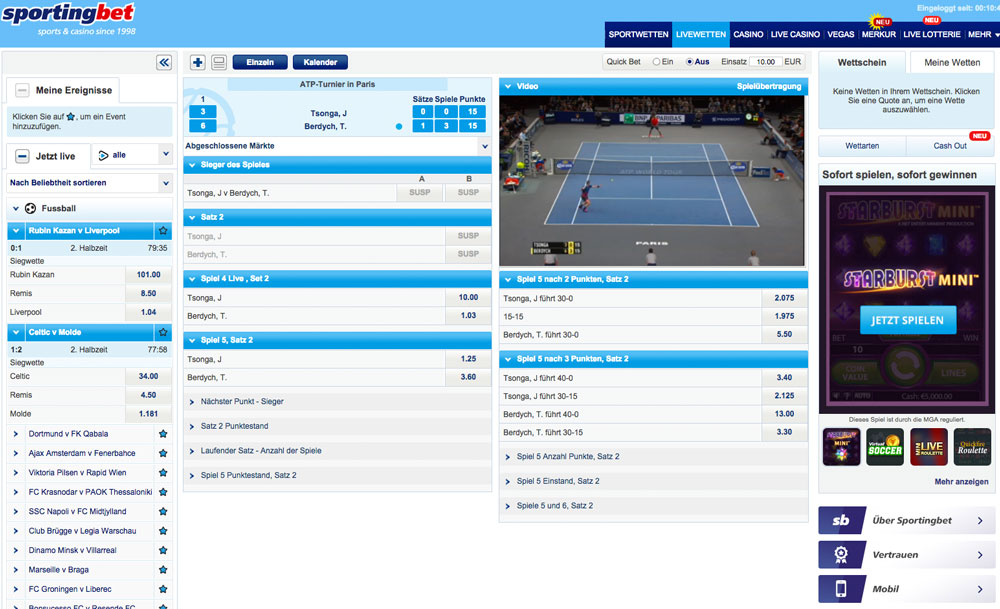
Task: Bet on Tsonga, J at 10.00 odds
Action: [468, 298]
